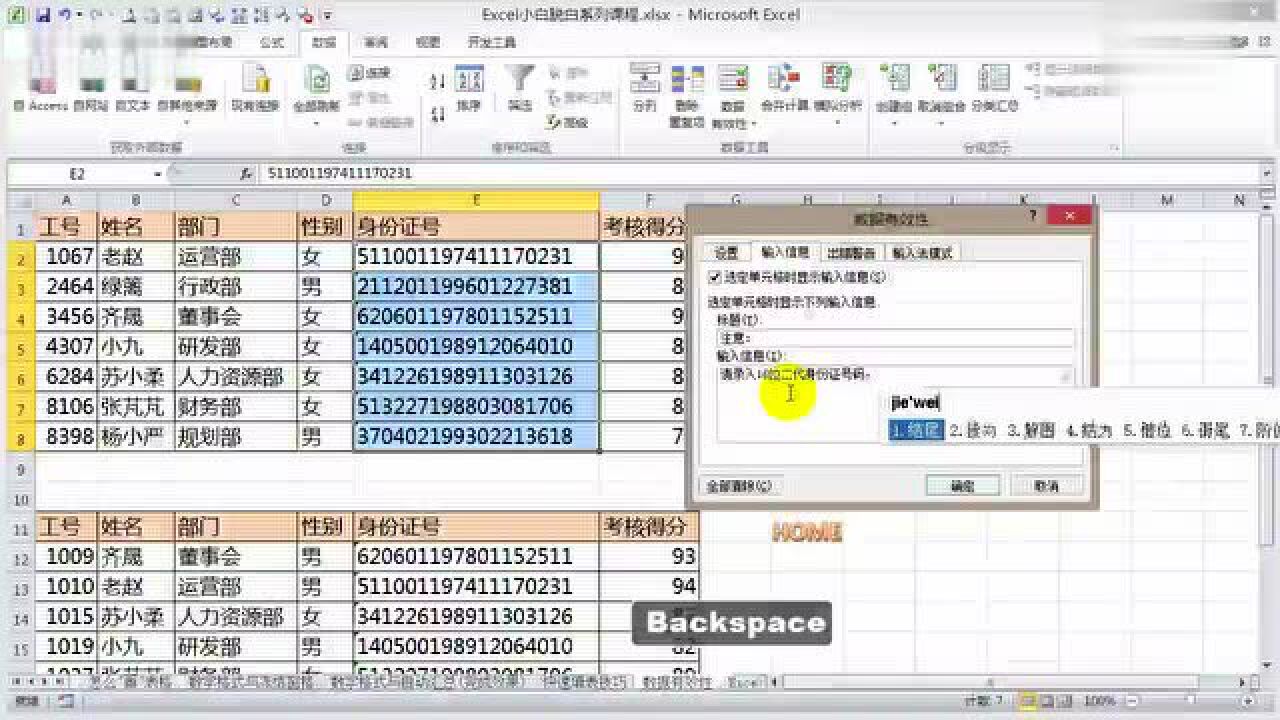The height and width of the screenshot is (720, 1280).
Task: Click the zoom 100% level in status bar
Action: [x=1100, y=701]
